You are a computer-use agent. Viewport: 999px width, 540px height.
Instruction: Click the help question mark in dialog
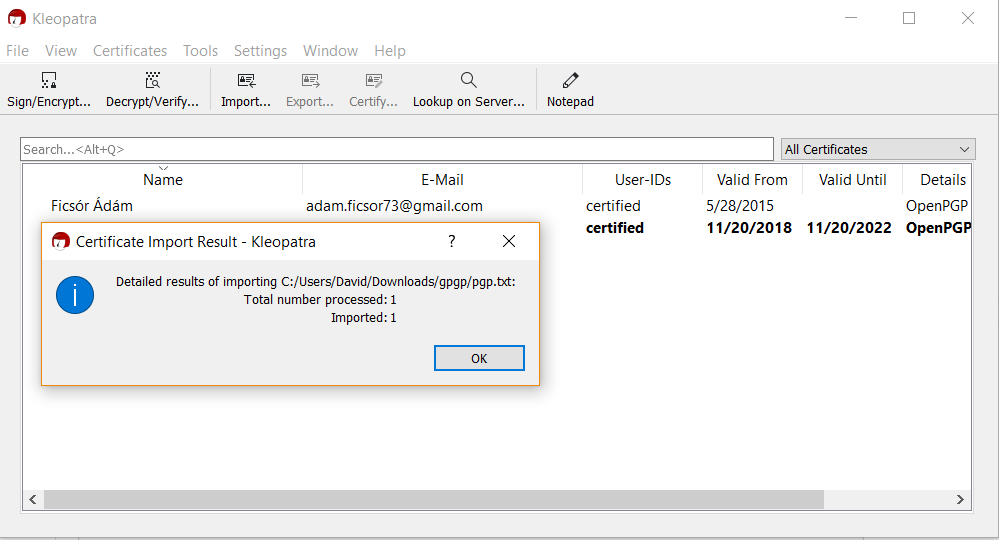(452, 241)
